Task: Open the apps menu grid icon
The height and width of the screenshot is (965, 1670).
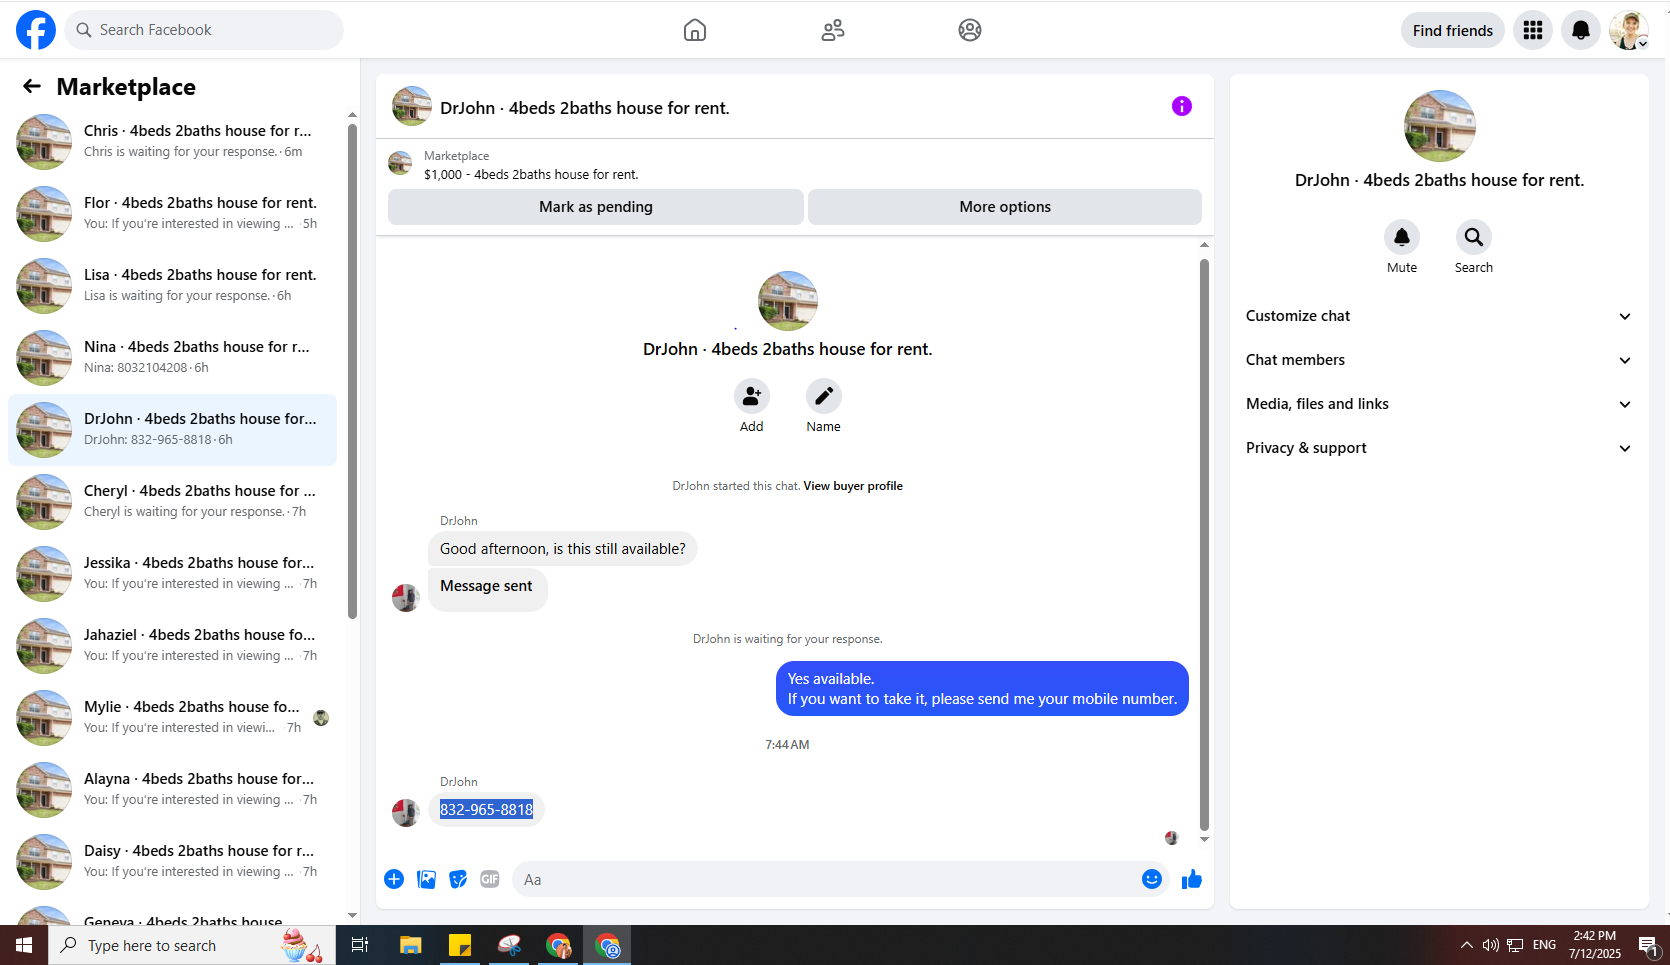Action: click(x=1533, y=30)
